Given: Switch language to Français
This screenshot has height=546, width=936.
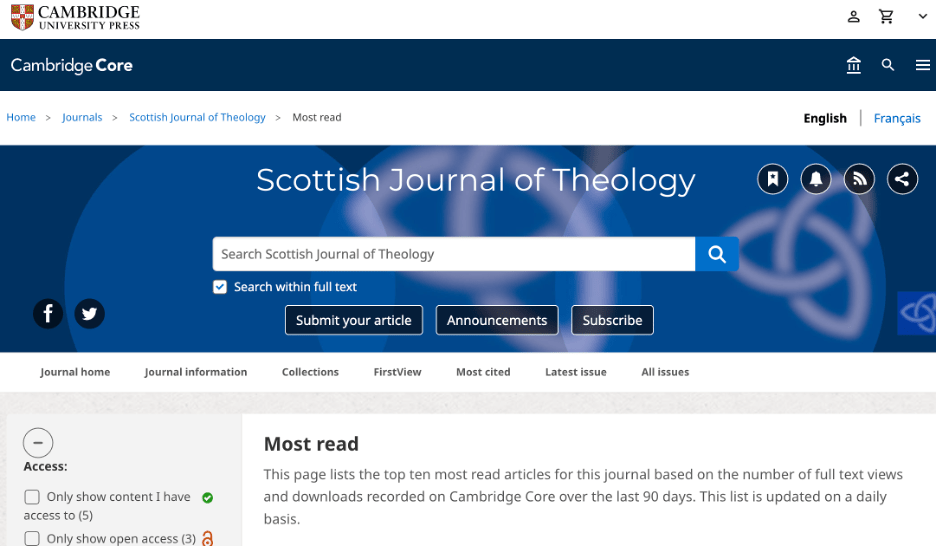Looking at the screenshot, I should [x=896, y=118].
